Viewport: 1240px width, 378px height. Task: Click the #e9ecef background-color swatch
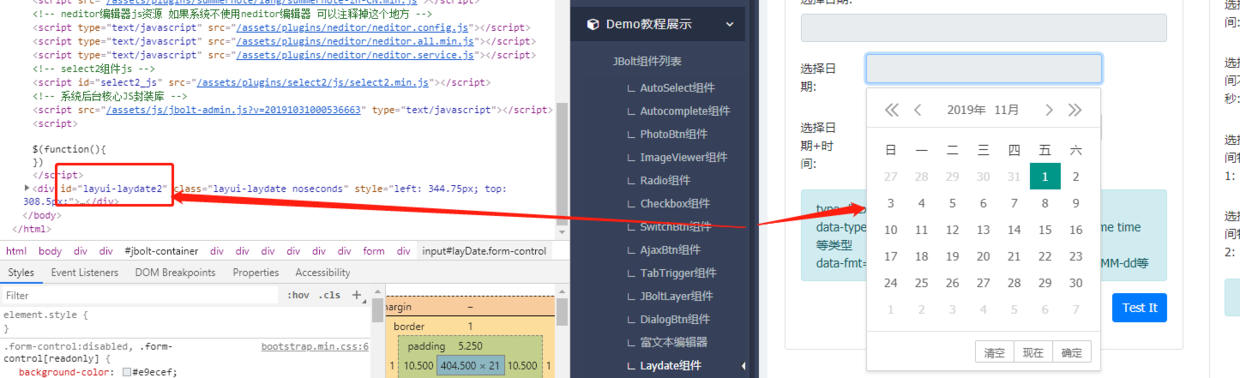click(127, 371)
